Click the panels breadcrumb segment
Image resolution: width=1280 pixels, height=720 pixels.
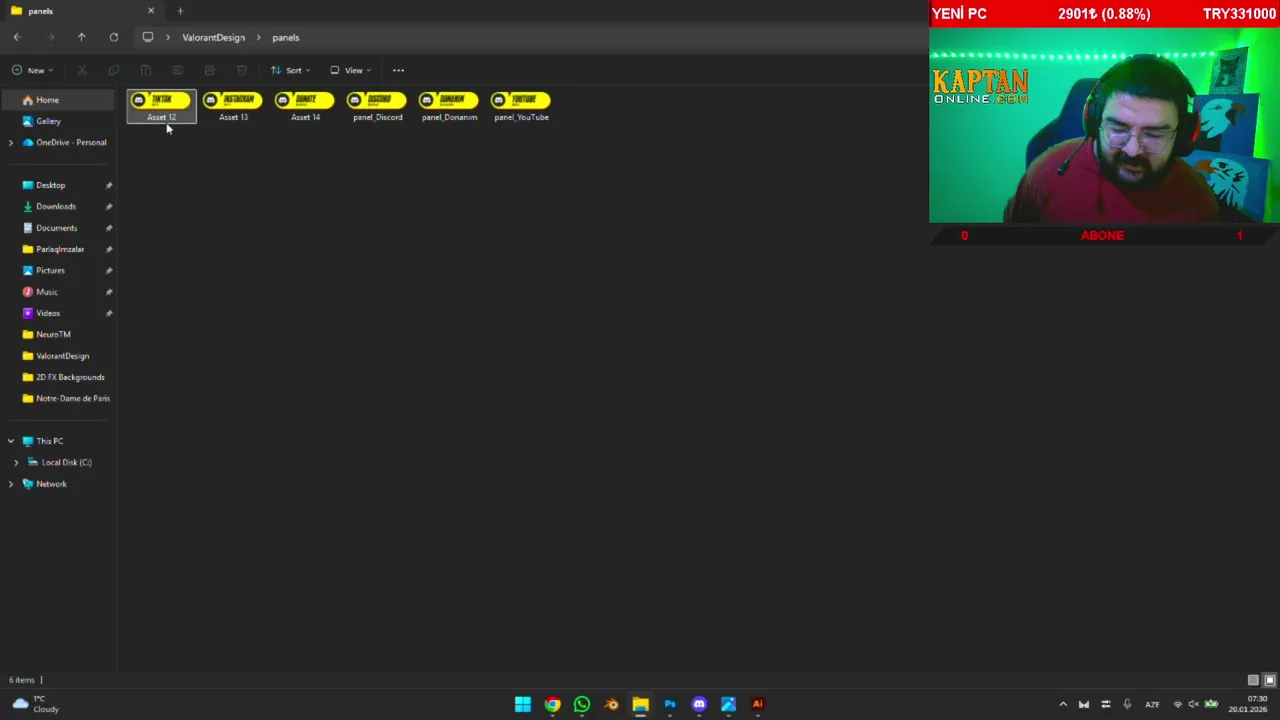click(285, 37)
